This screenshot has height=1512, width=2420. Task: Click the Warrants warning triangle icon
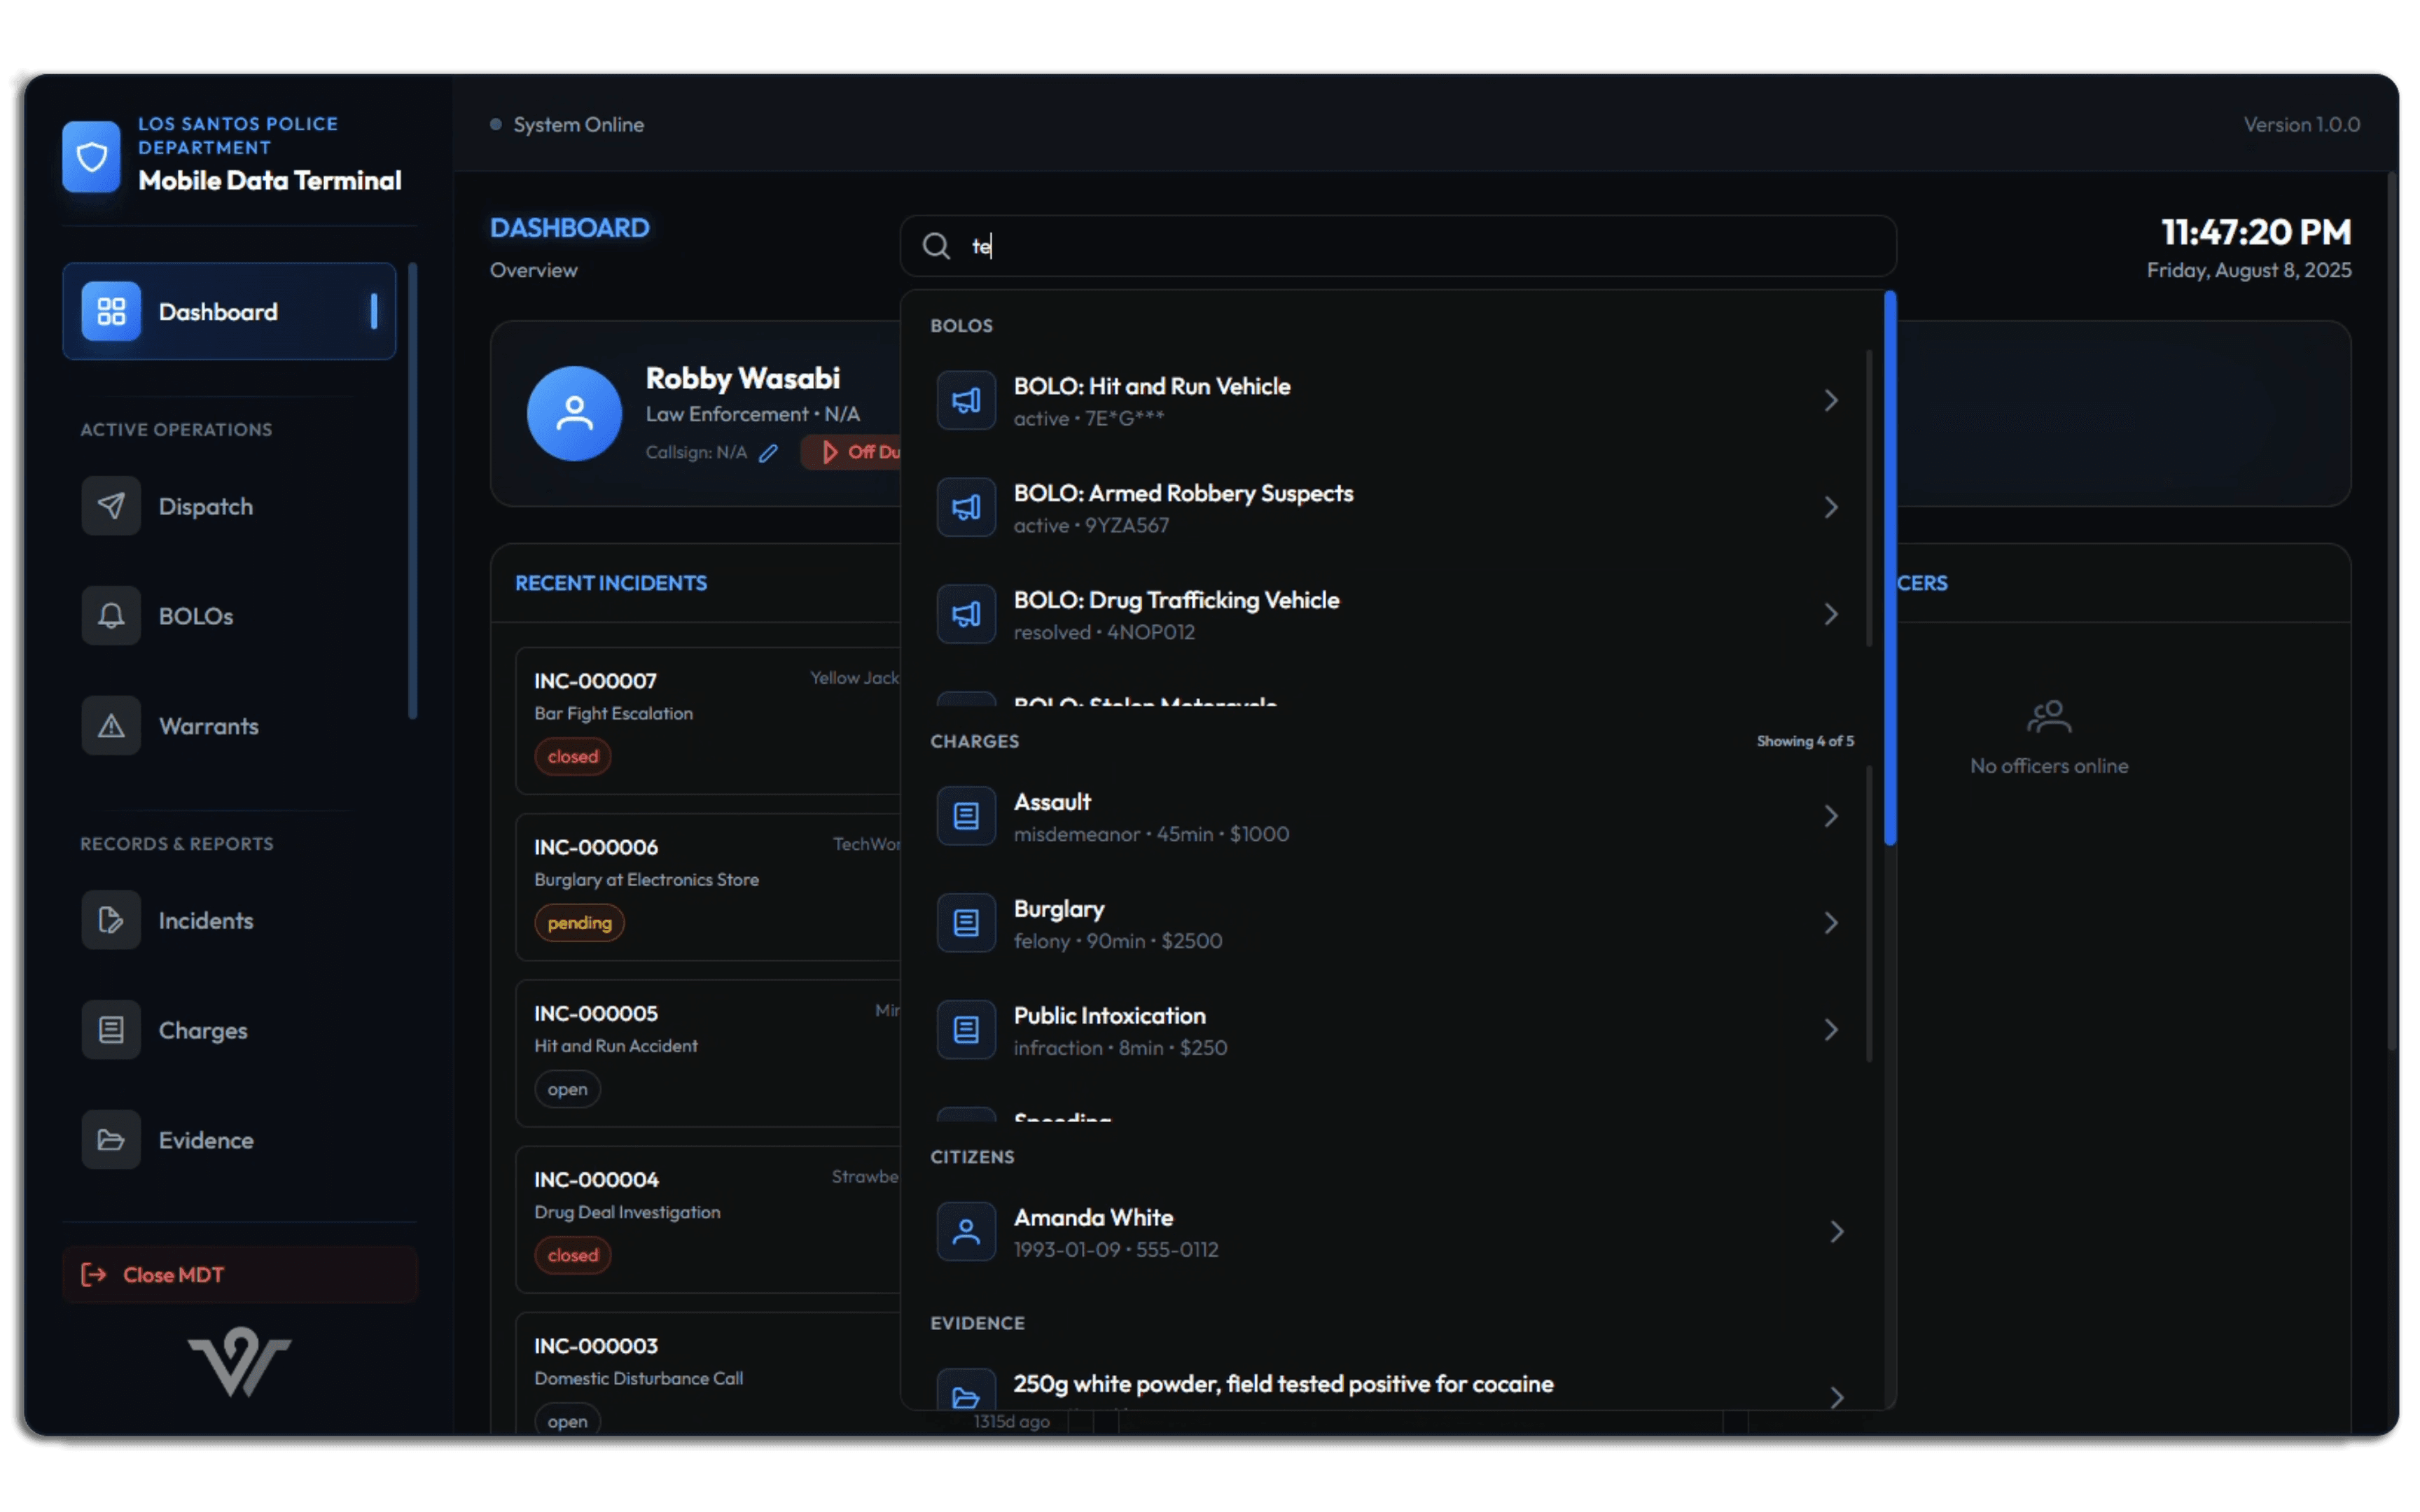pyautogui.click(x=111, y=726)
